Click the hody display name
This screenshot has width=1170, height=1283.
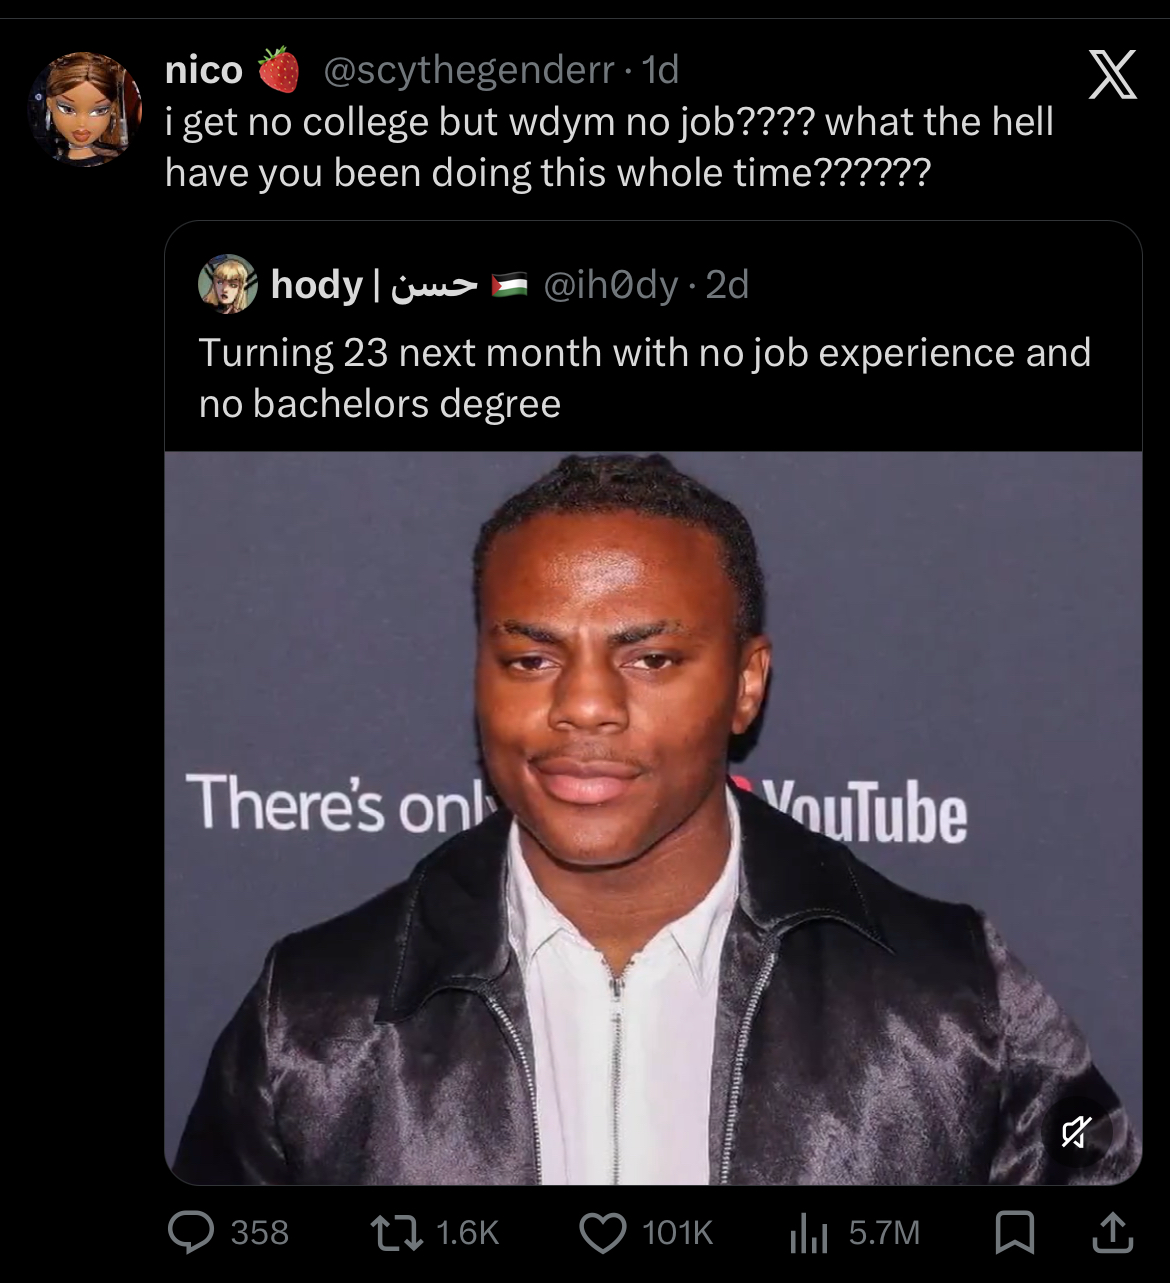tap(316, 285)
